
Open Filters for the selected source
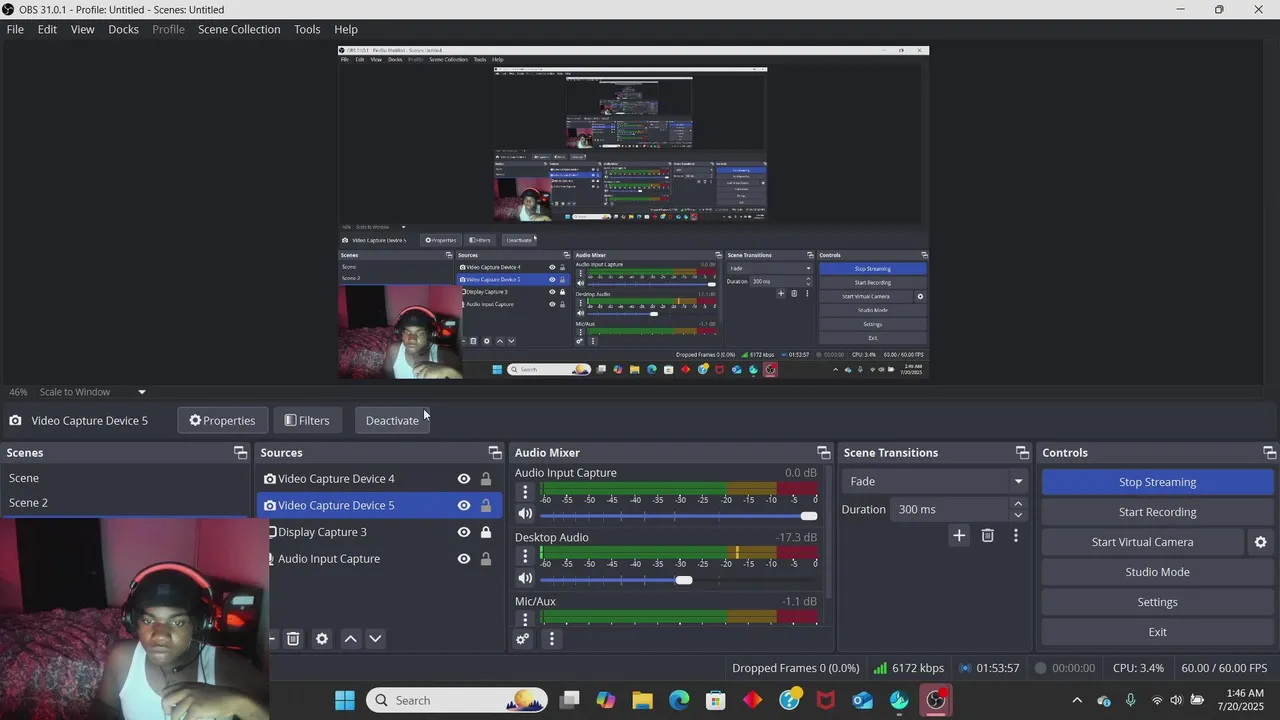(307, 420)
